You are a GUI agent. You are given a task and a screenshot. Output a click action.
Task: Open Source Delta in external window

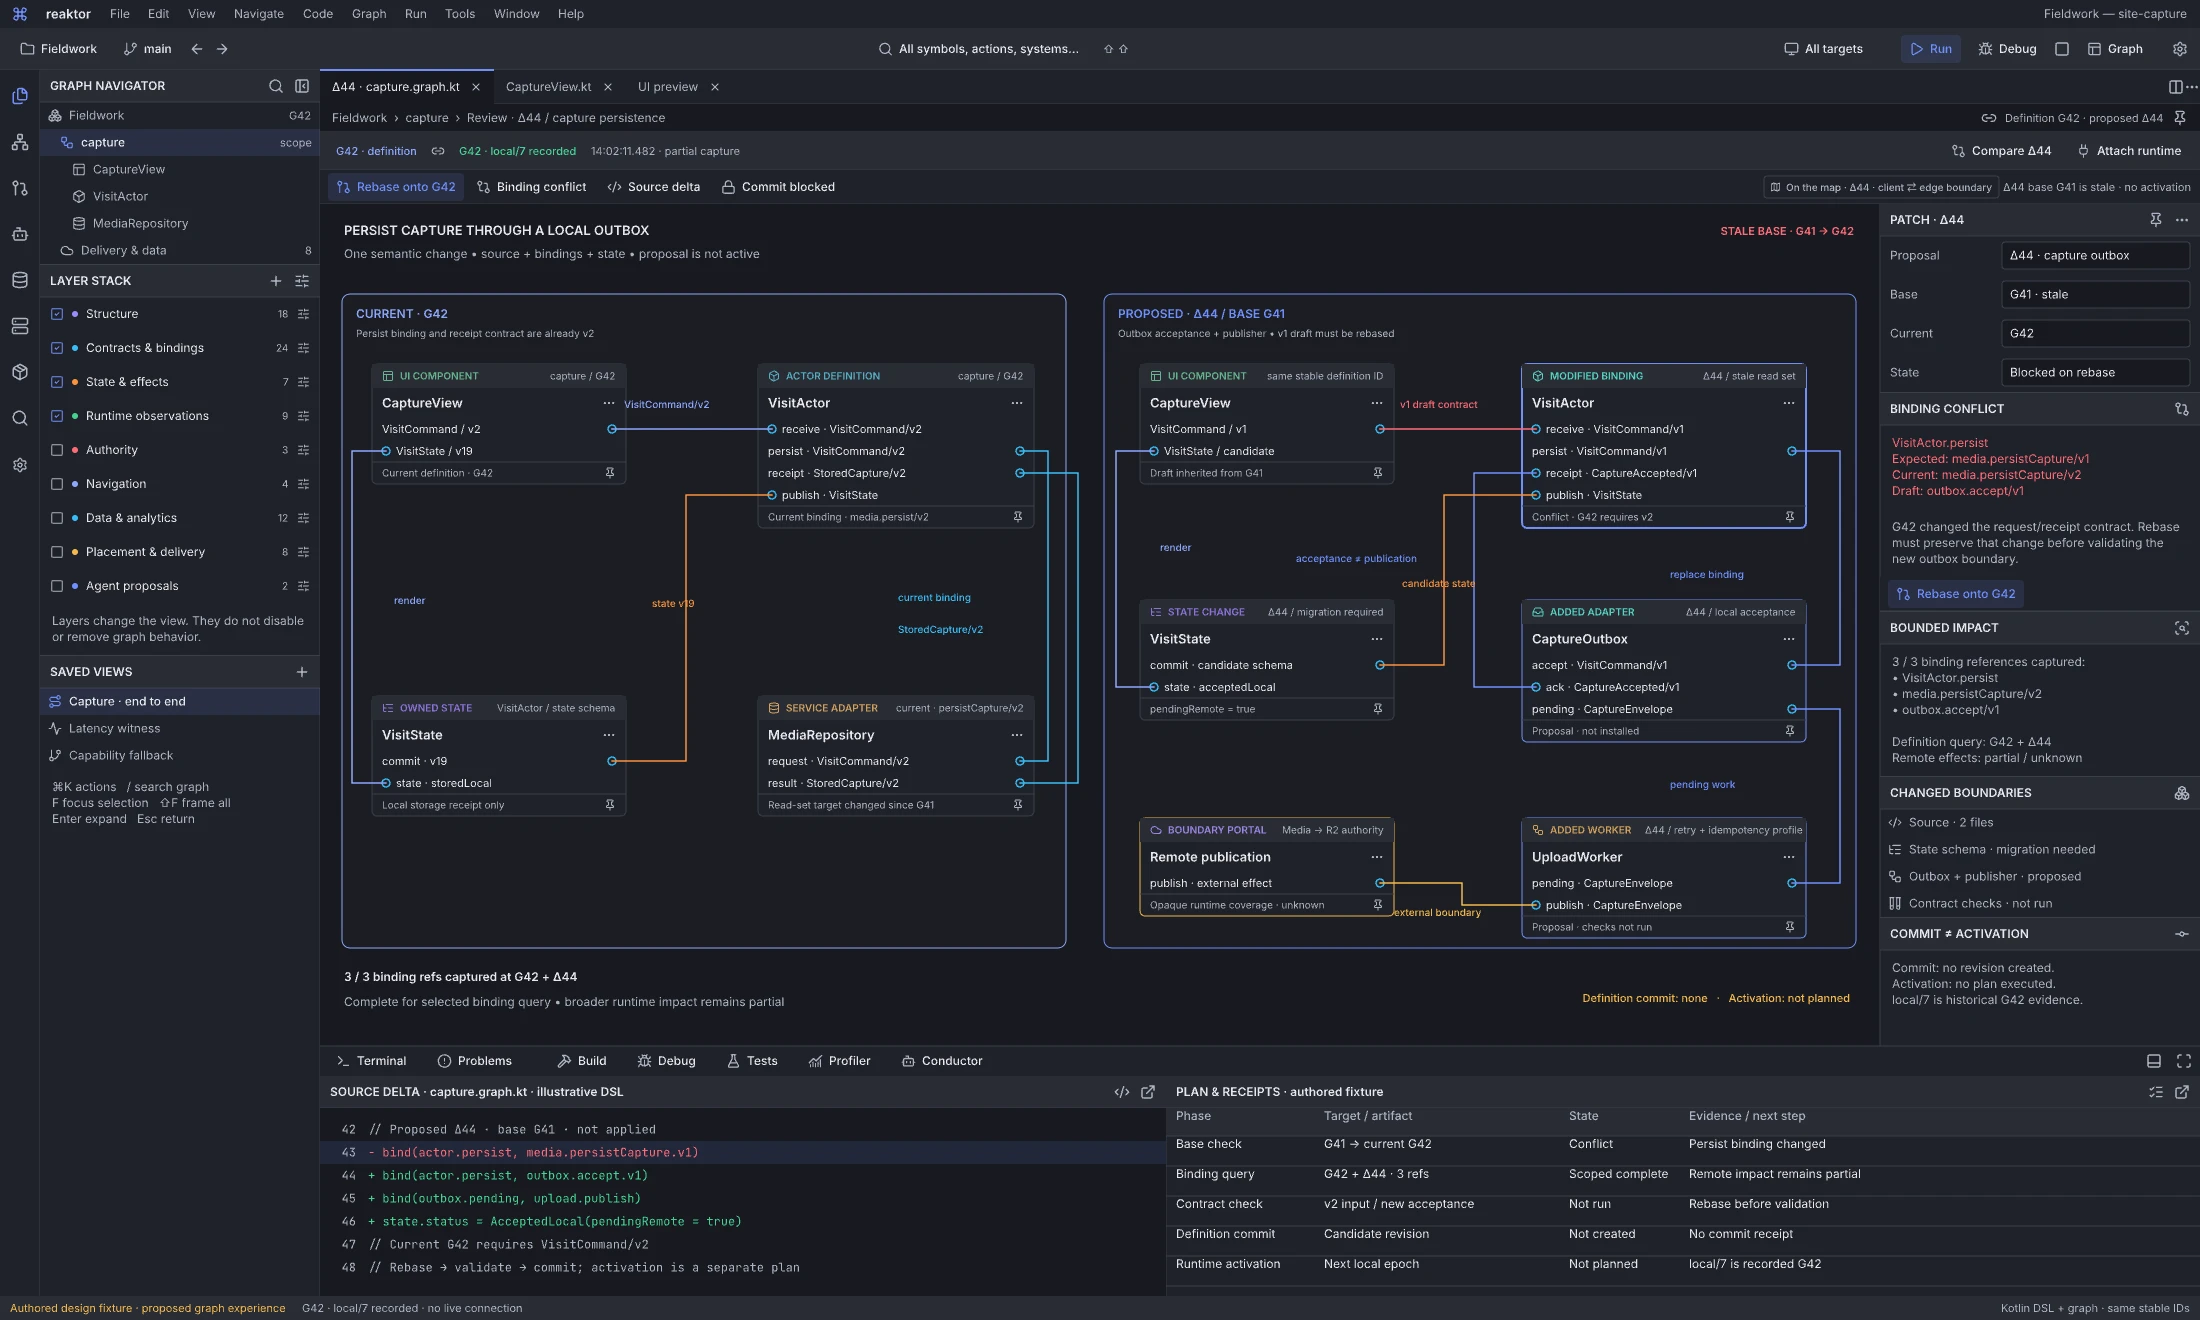(x=1148, y=1092)
